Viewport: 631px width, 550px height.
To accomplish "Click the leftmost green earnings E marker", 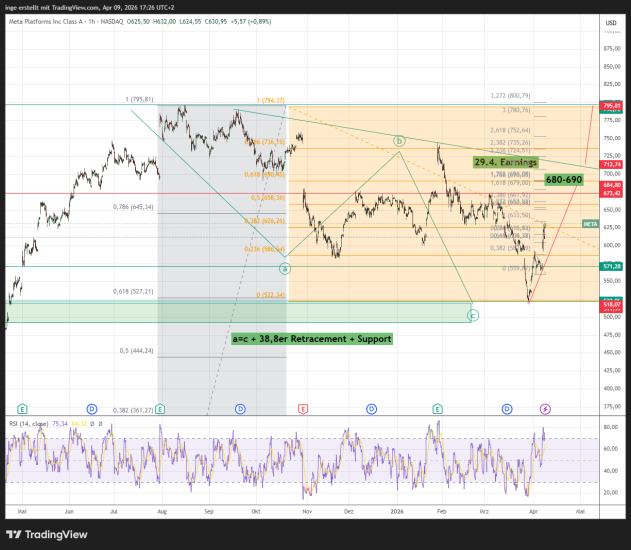I will click(22, 409).
